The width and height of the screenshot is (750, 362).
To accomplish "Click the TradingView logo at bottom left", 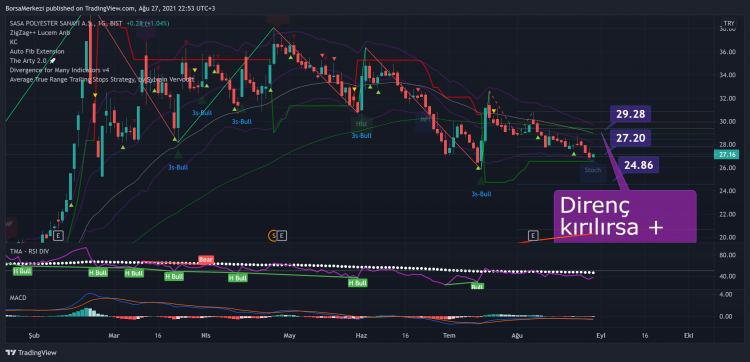I will [x=31, y=353].
